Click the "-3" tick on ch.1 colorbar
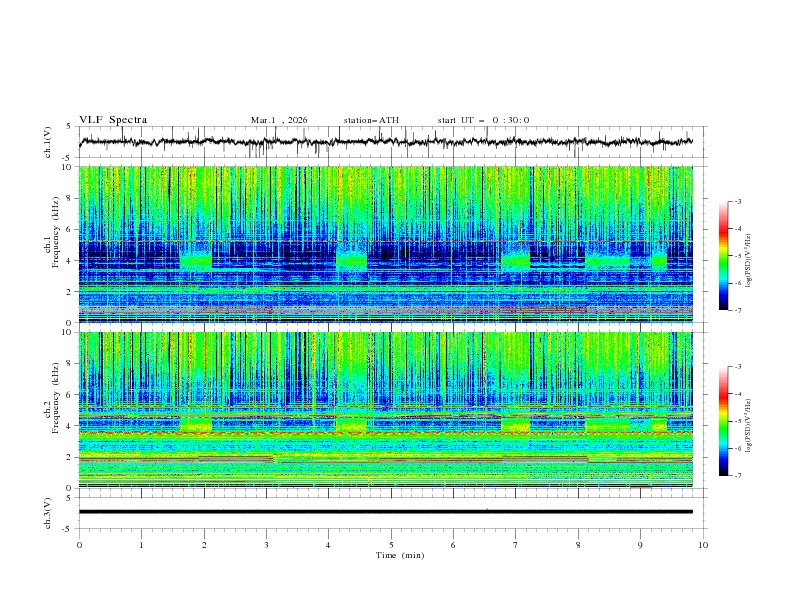This screenshot has height=612, width=792. [738, 201]
